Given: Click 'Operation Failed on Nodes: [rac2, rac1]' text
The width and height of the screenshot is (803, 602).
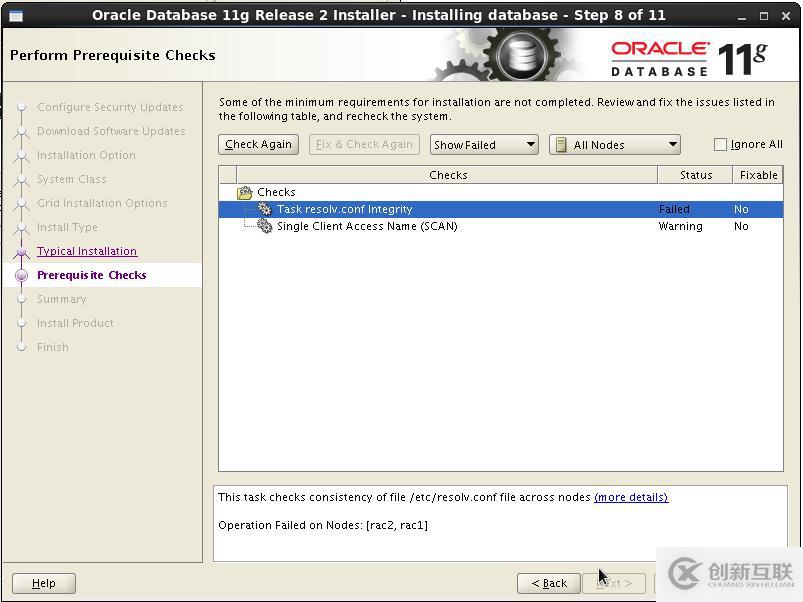Looking at the screenshot, I should pos(323,525).
